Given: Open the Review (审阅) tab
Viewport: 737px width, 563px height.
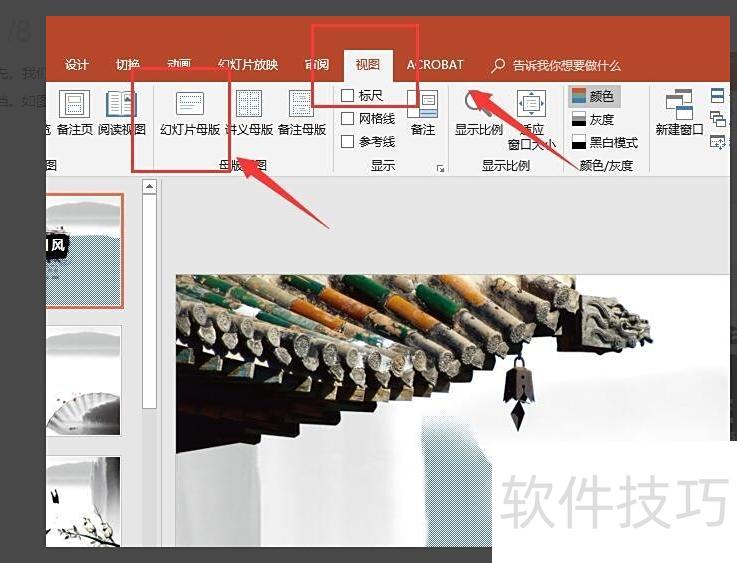Looking at the screenshot, I should point(316,64).
